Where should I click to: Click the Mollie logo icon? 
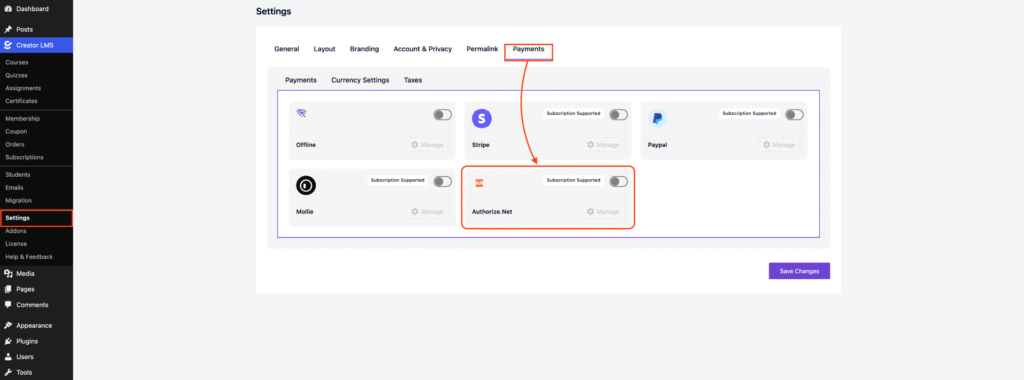click(306, 185)
